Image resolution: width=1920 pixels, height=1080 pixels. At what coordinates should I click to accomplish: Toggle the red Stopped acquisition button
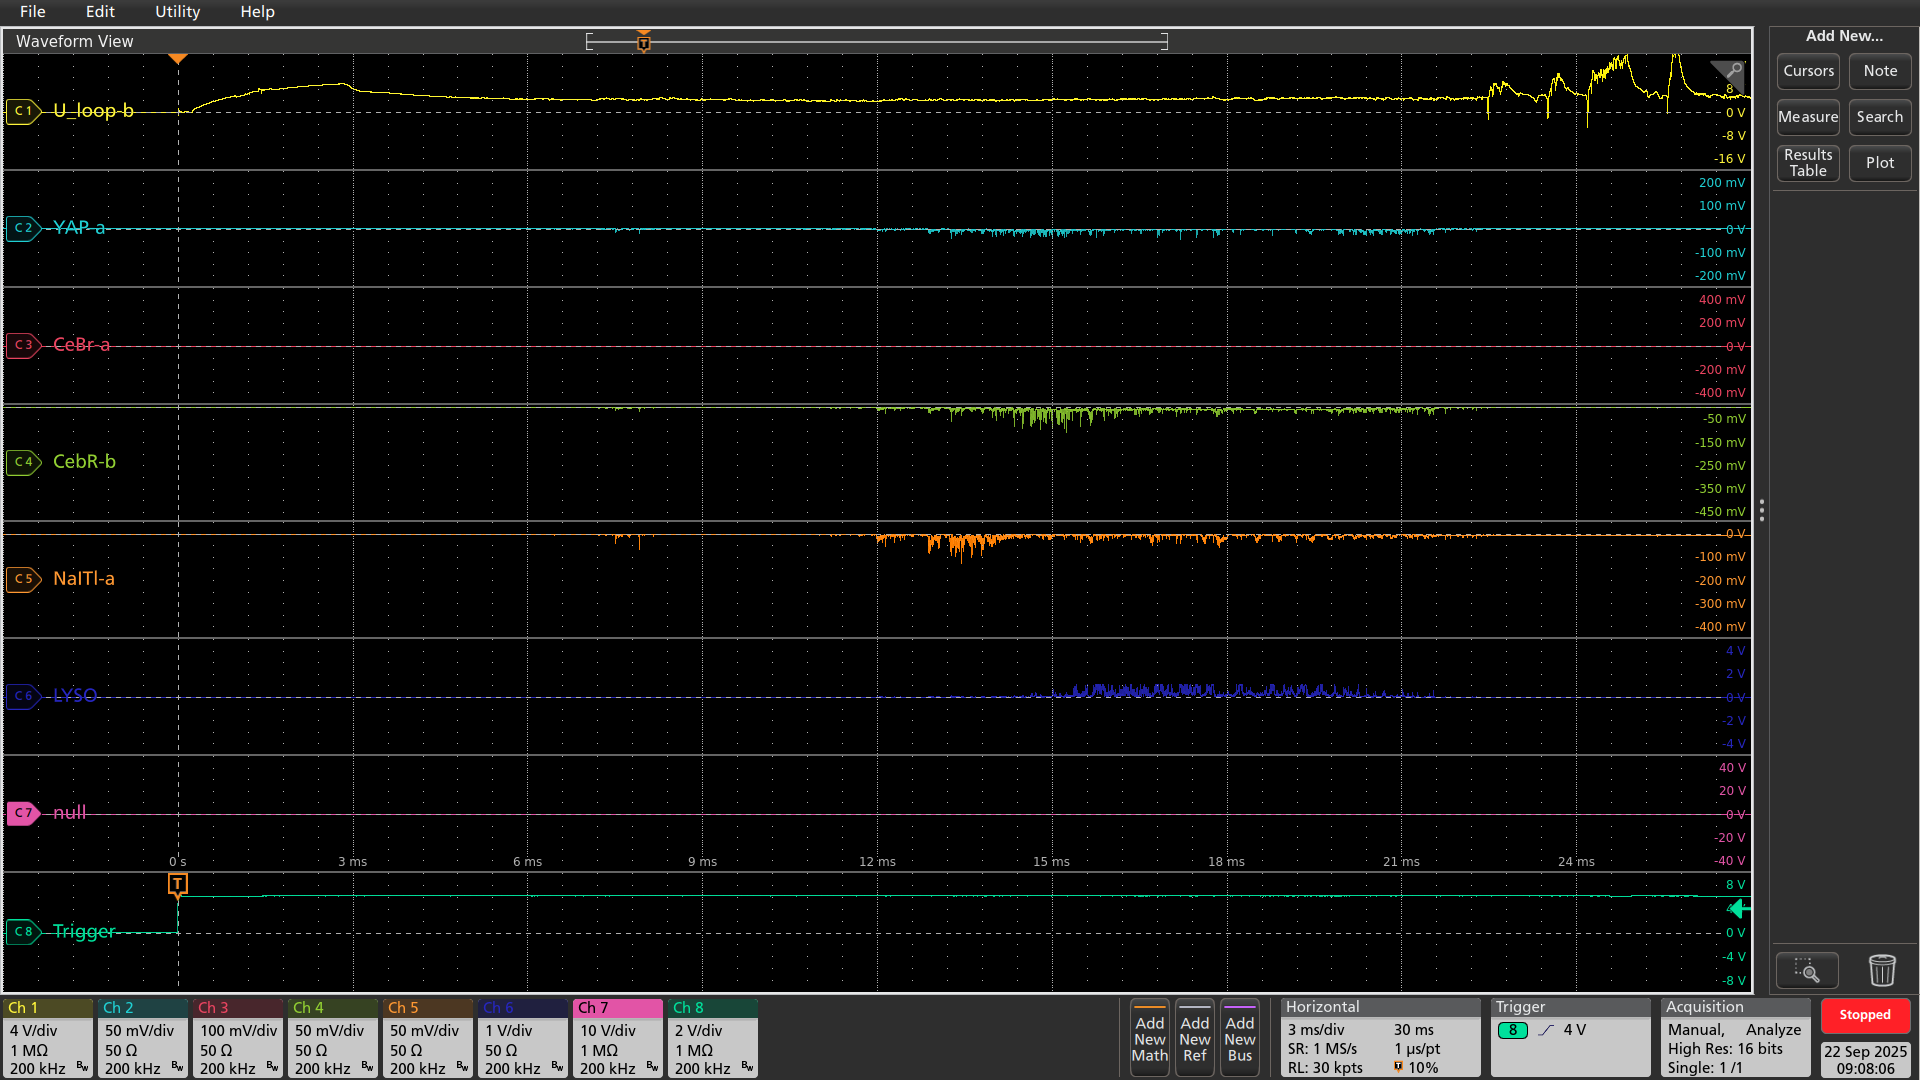click(x=1864, y=1015)
